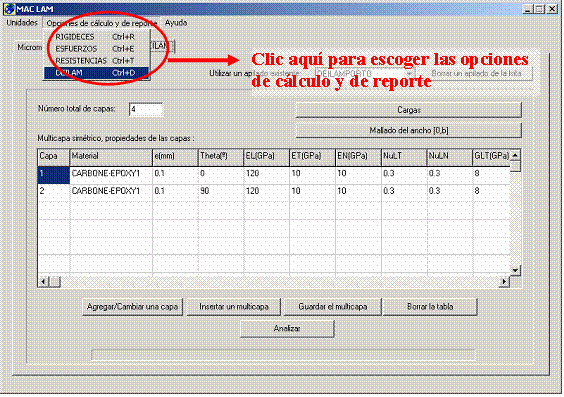Select row 2 Capa cell
Viewport: 564px width, 397px height.
pyautogui.click(x=54, y=192)
